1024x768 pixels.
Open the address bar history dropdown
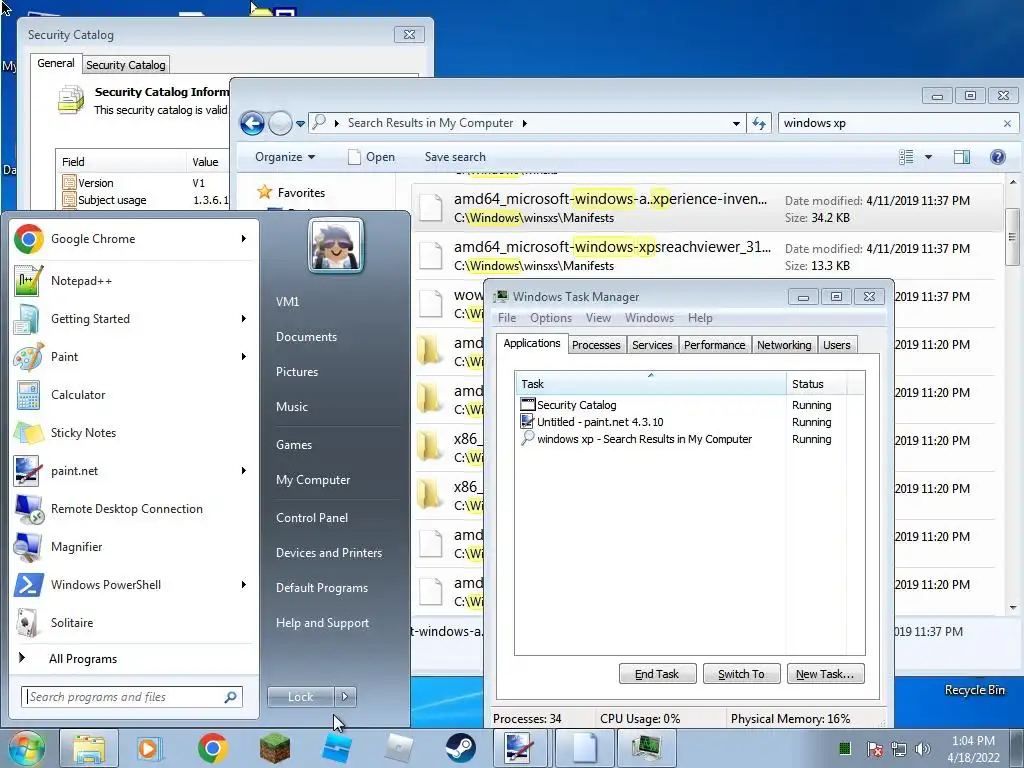(736, 123)
